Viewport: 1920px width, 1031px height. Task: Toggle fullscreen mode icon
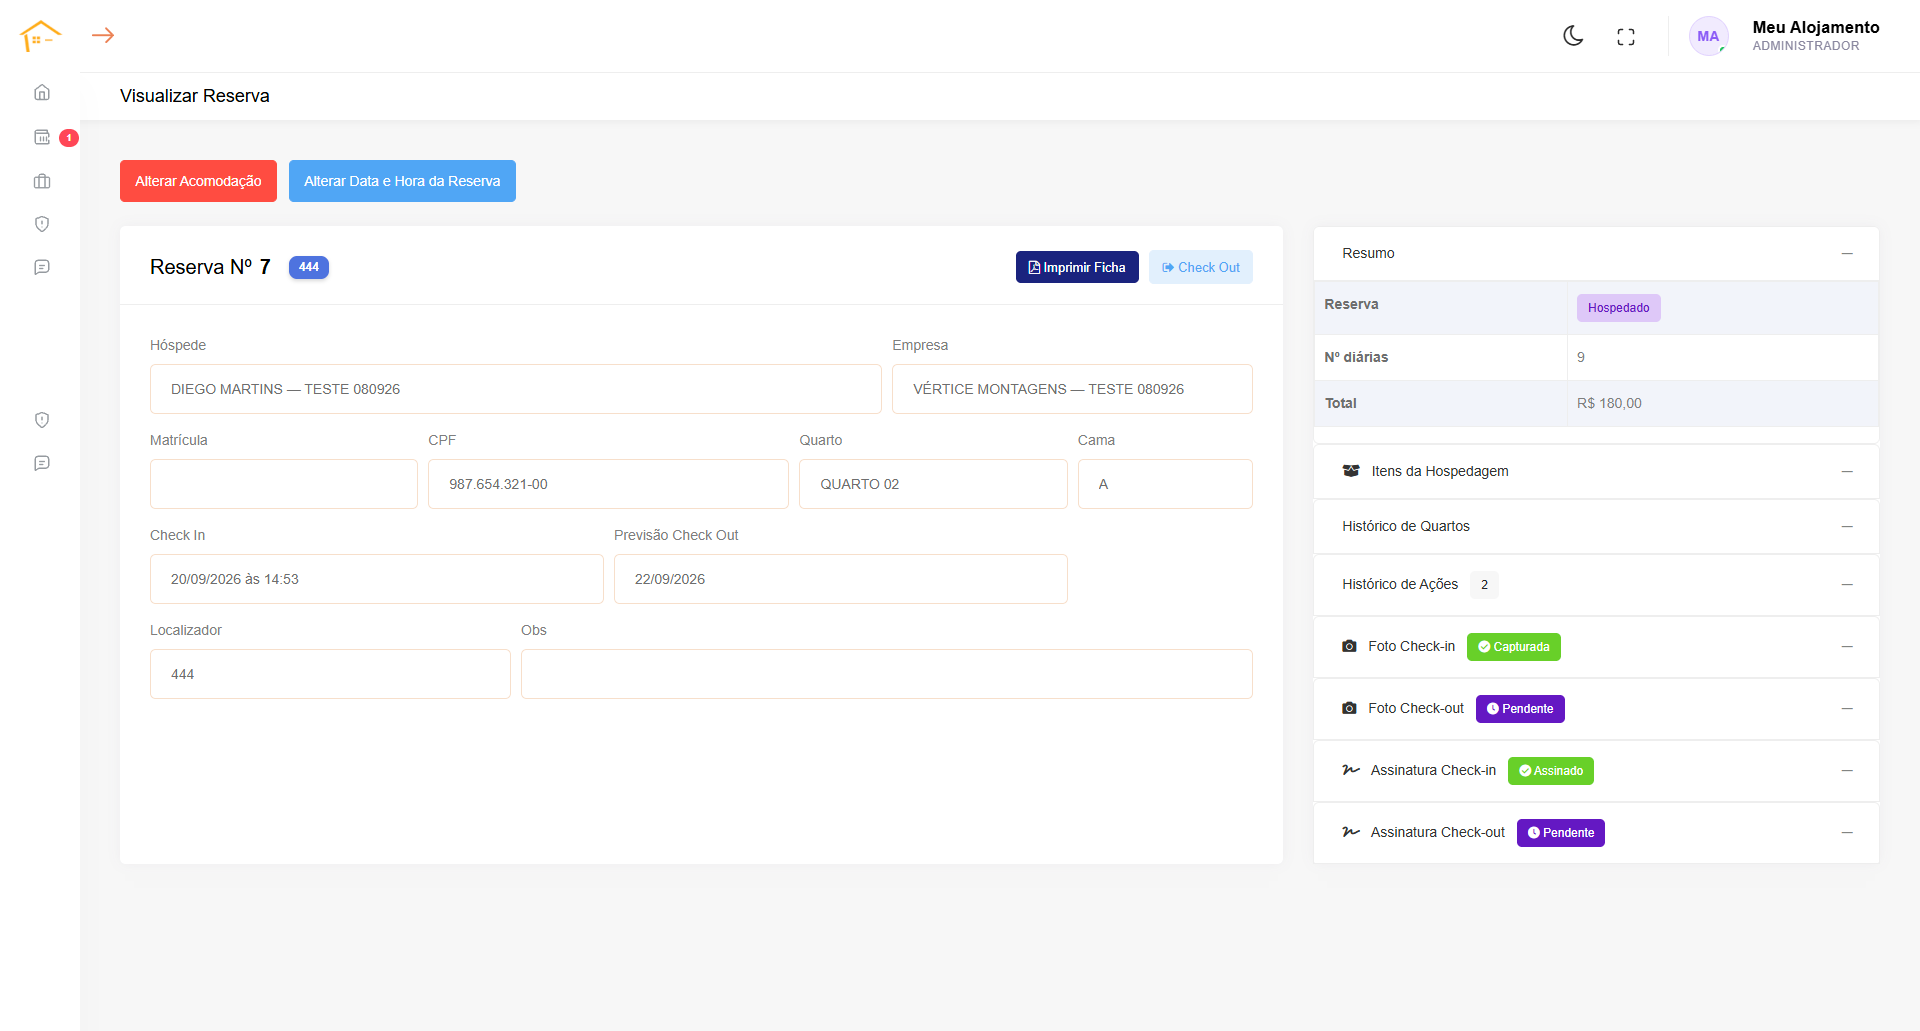click(1626, 37)
